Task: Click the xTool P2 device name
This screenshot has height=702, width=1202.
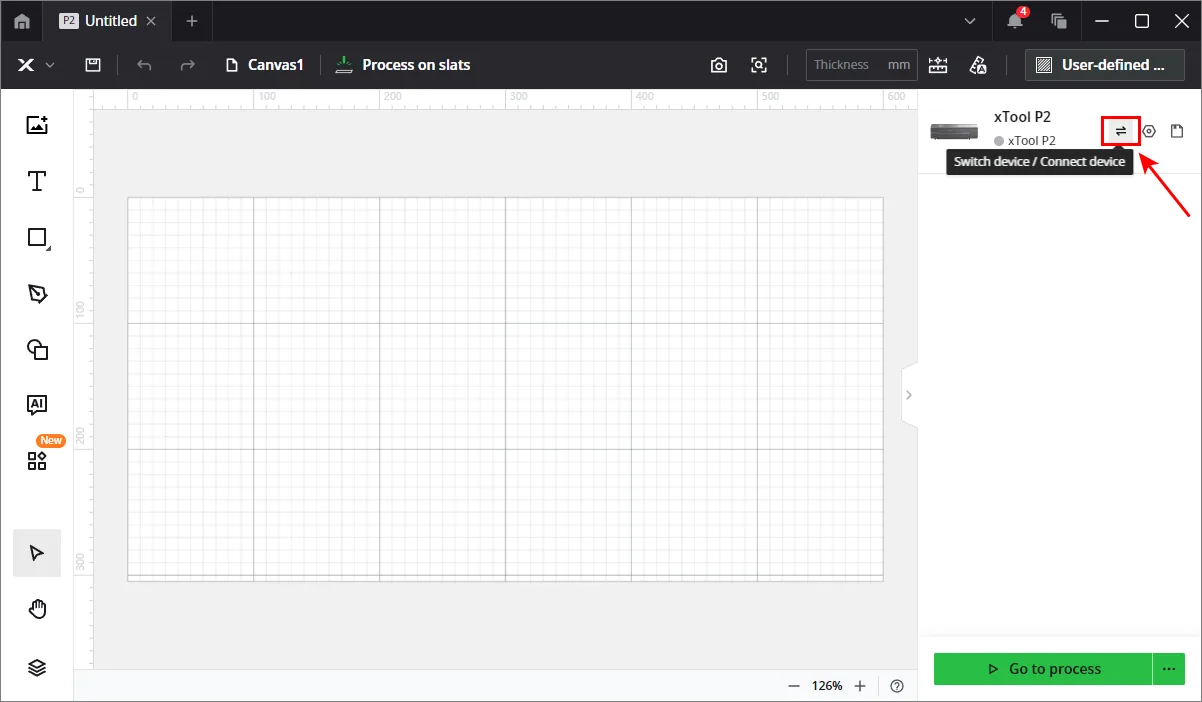Action: click(x=1022, y=117)
